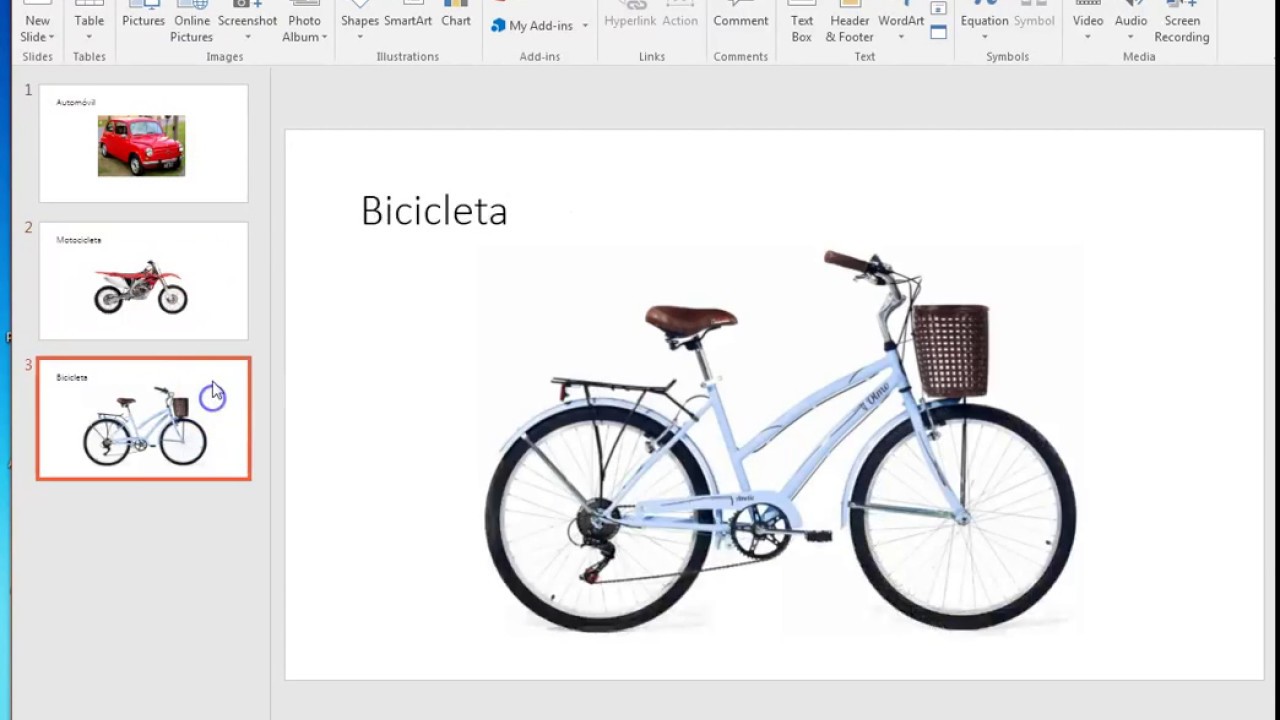Click the Video button
Image resolution: width=1280 pixels, height=720 pixels.
pyautogui.click(x=1088, y=14)
